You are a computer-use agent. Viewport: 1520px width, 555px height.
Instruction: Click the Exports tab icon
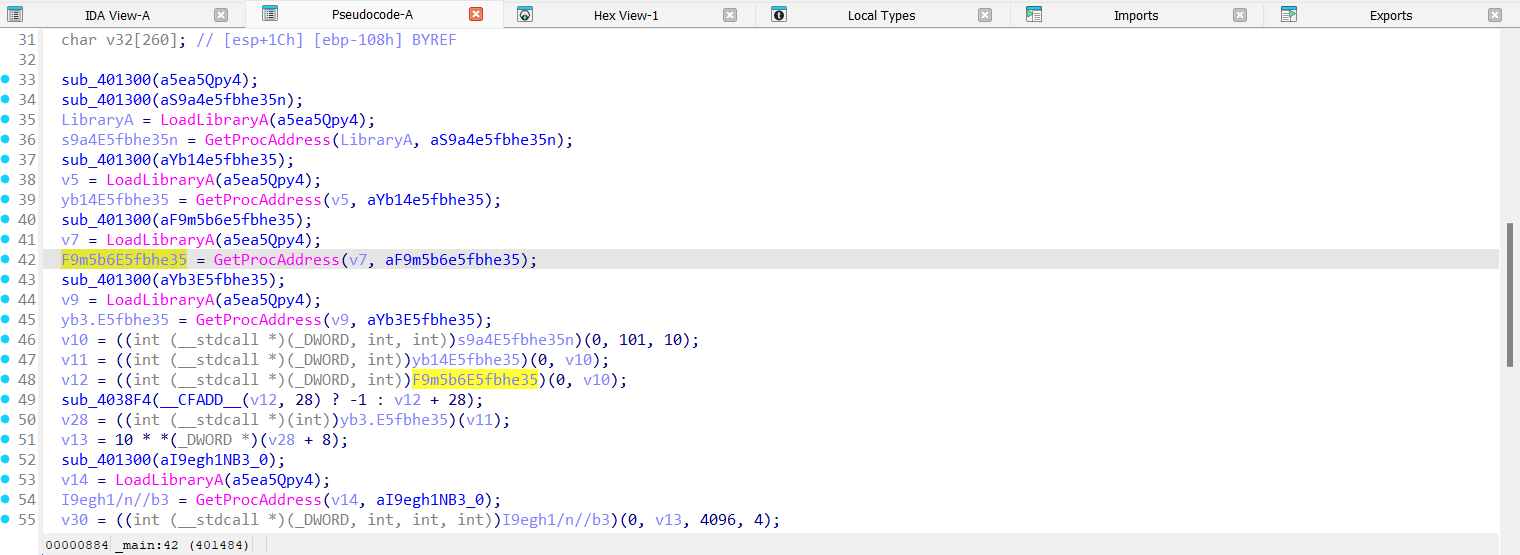pos(1289,15)
